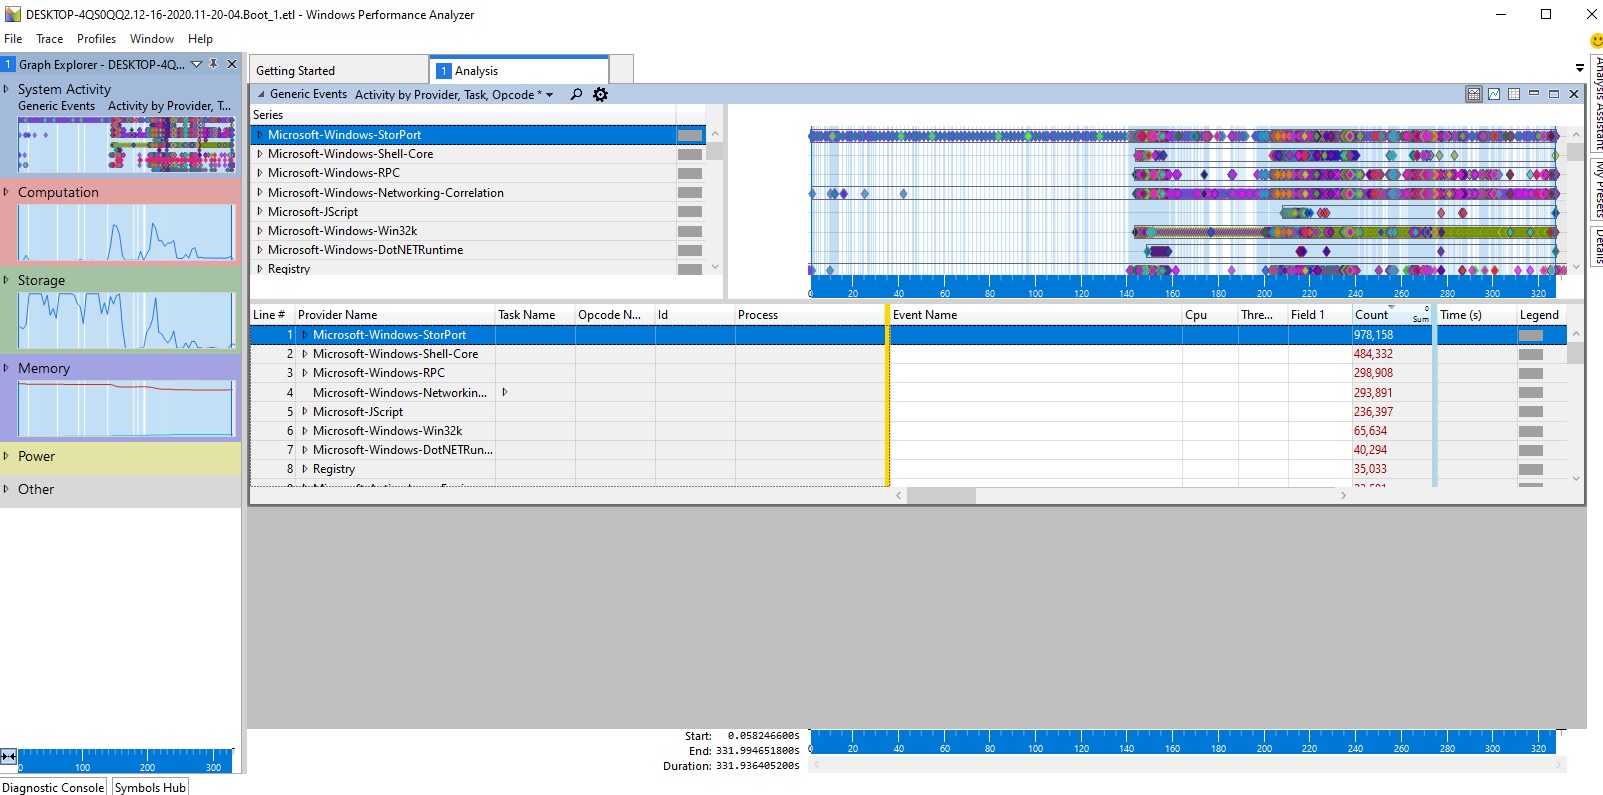Click the Legend column header
The height and width of the screenshot is (795, 1603).
tap(1541, 314)
